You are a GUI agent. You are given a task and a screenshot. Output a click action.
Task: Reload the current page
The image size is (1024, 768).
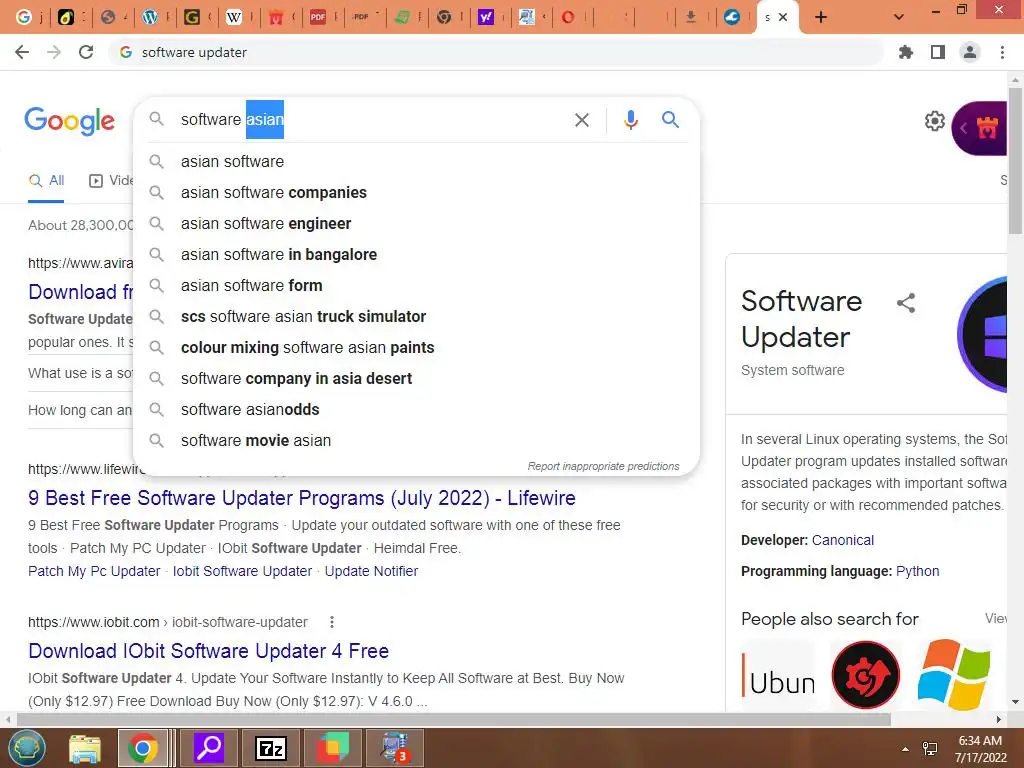pyautogui.click(x=86, y=52)
